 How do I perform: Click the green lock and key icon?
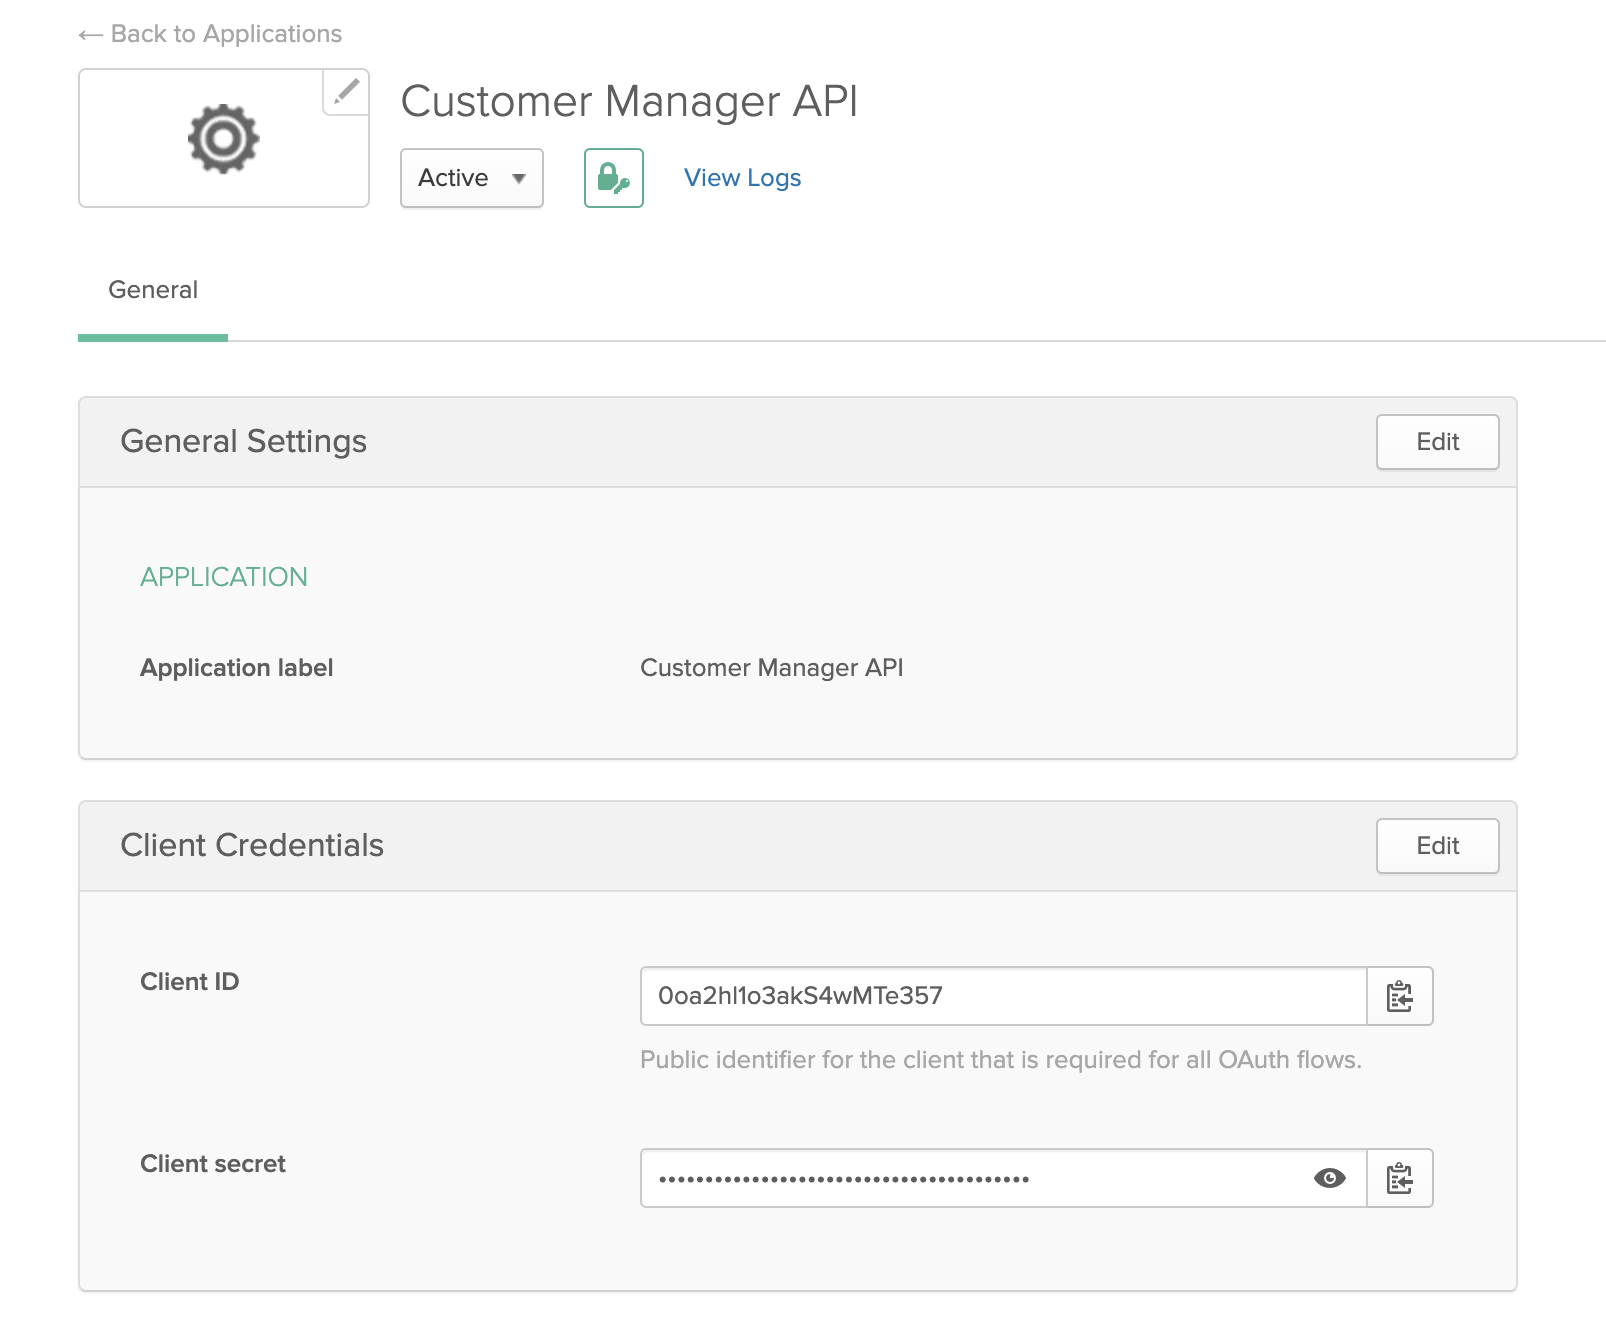pos(613,178)
